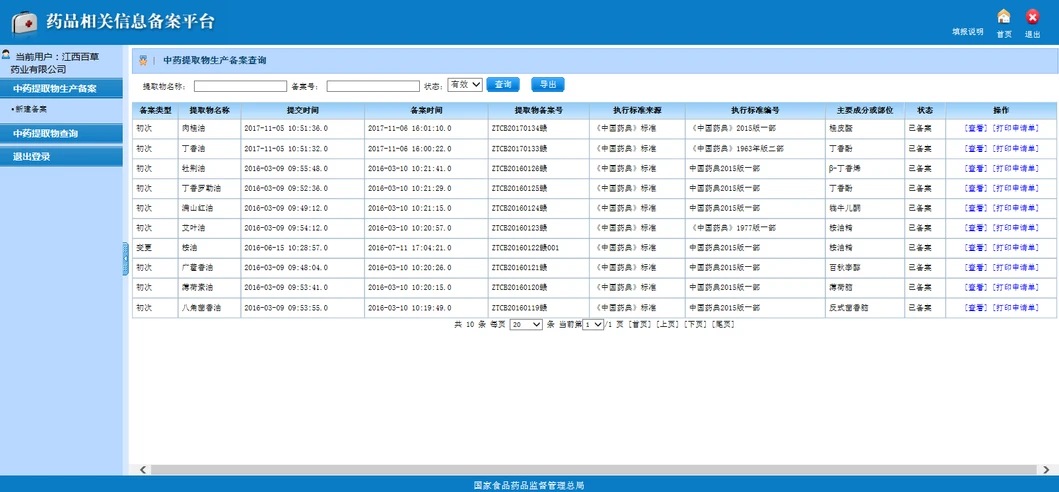This screenshot has width=1059, height=492.
Task: Select 新建备案 in the sidebar
Action: coord(31,108)
